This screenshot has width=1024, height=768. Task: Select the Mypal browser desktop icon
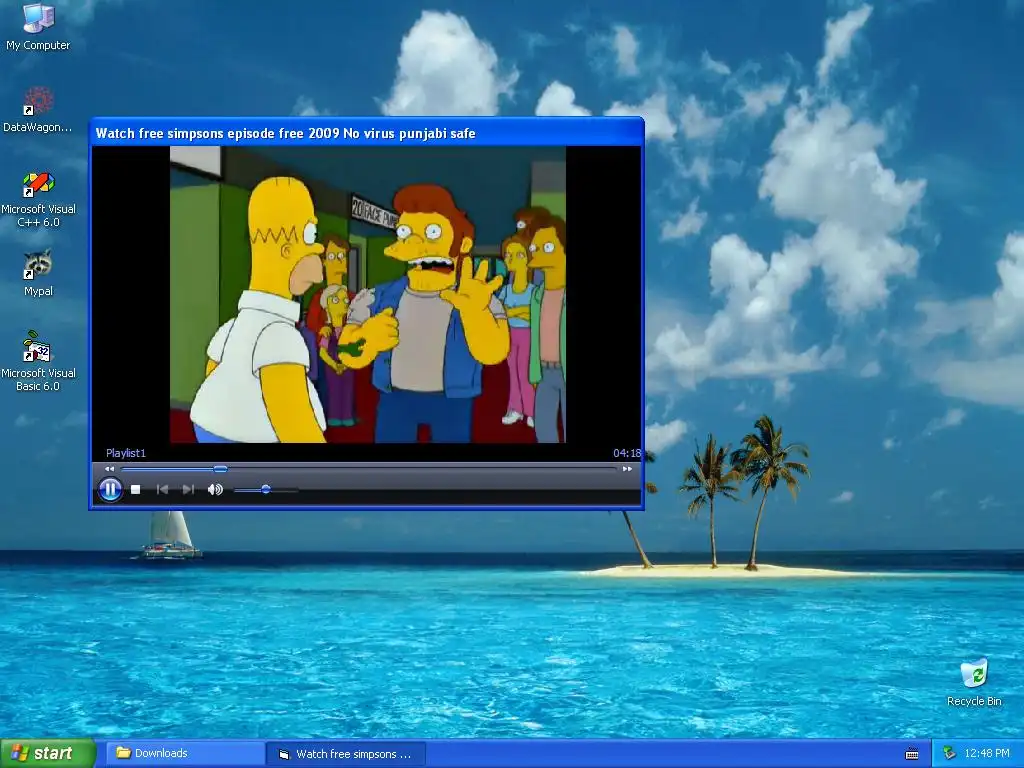coord(38,273)
